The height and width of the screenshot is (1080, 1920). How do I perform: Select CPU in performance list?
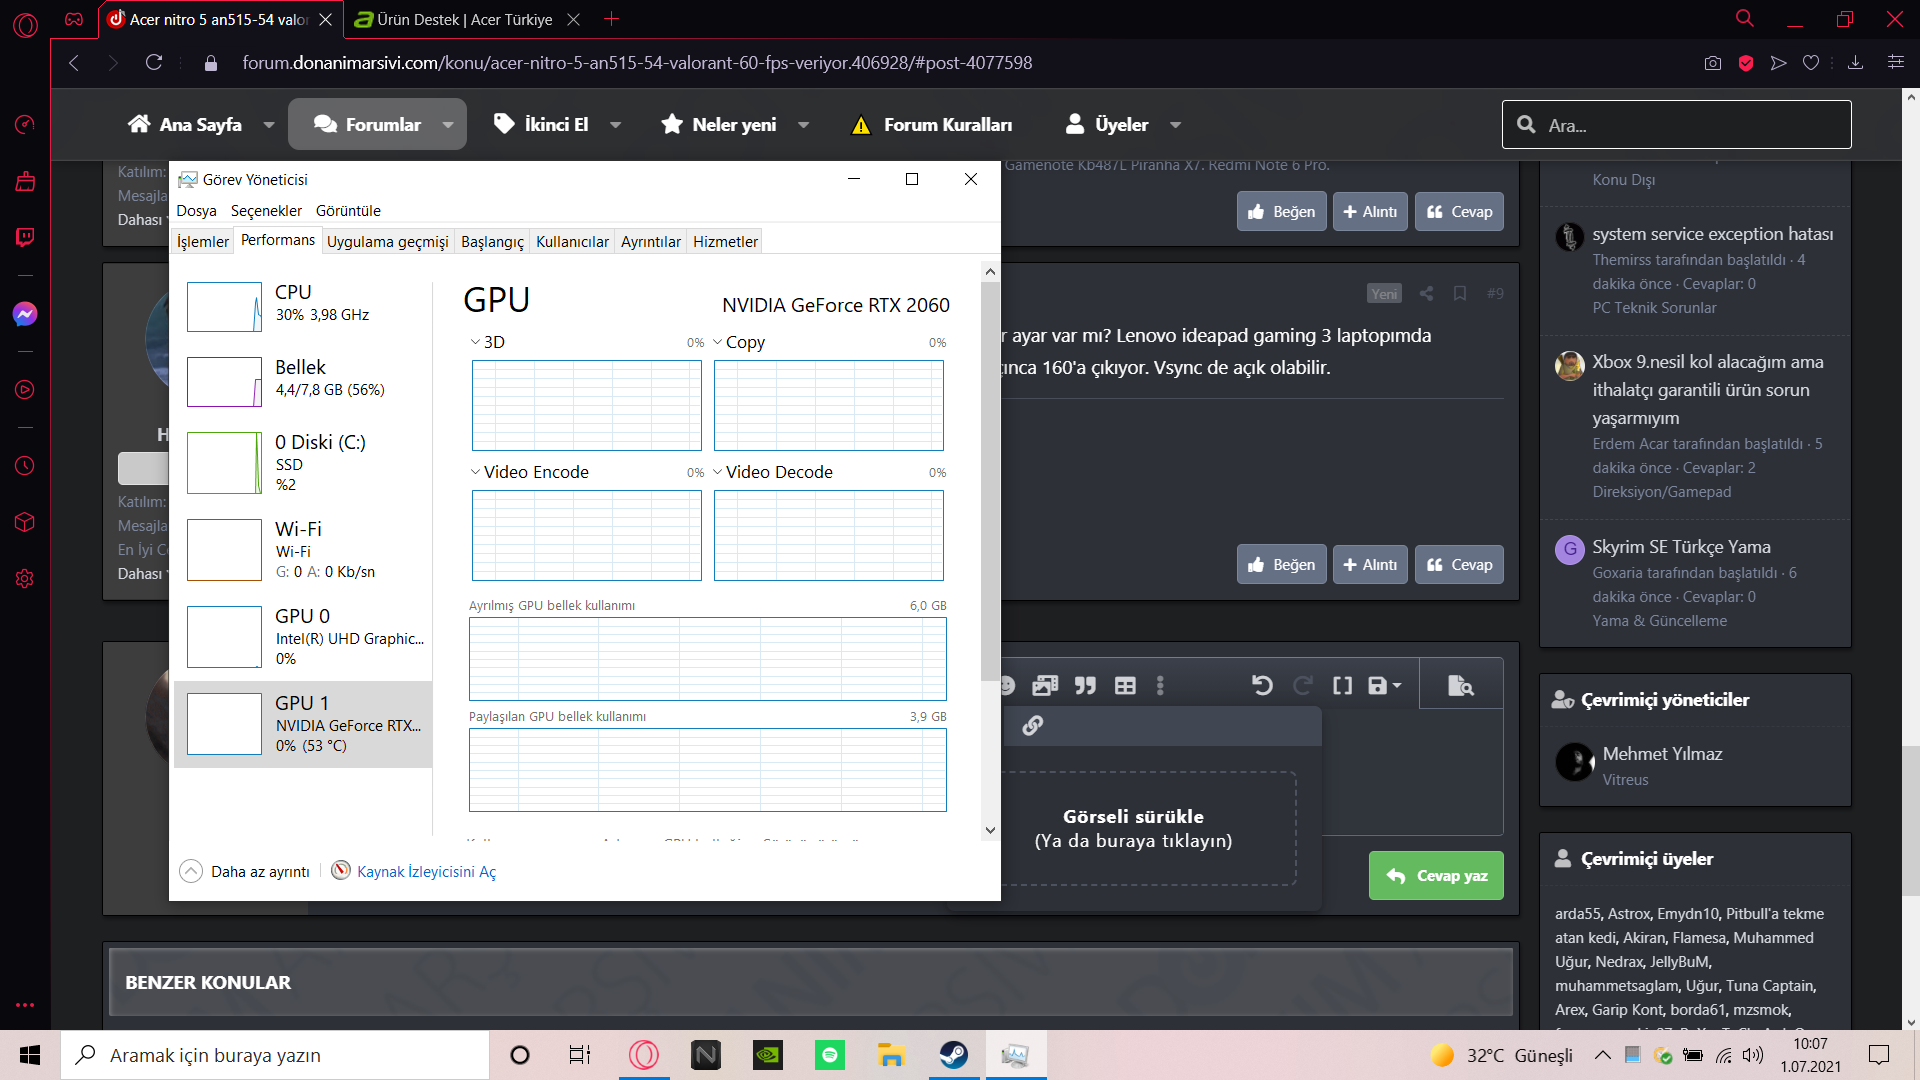tap(303, 306)
